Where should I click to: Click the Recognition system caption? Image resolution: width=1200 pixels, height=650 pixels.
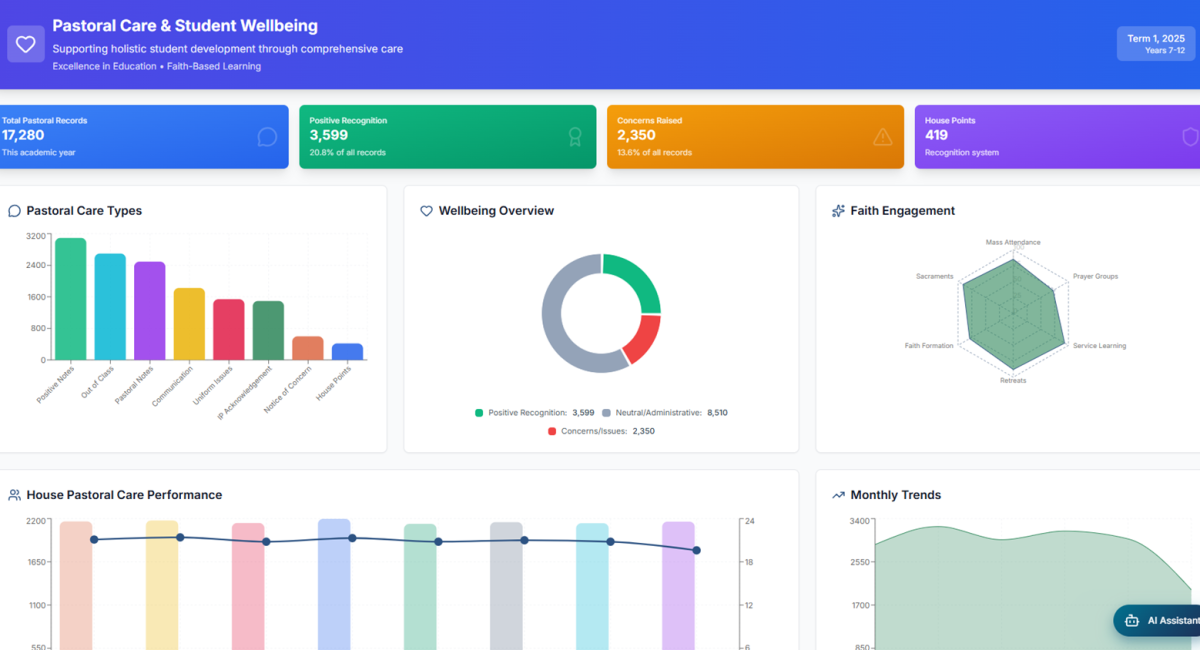click(x=962, y=153)
